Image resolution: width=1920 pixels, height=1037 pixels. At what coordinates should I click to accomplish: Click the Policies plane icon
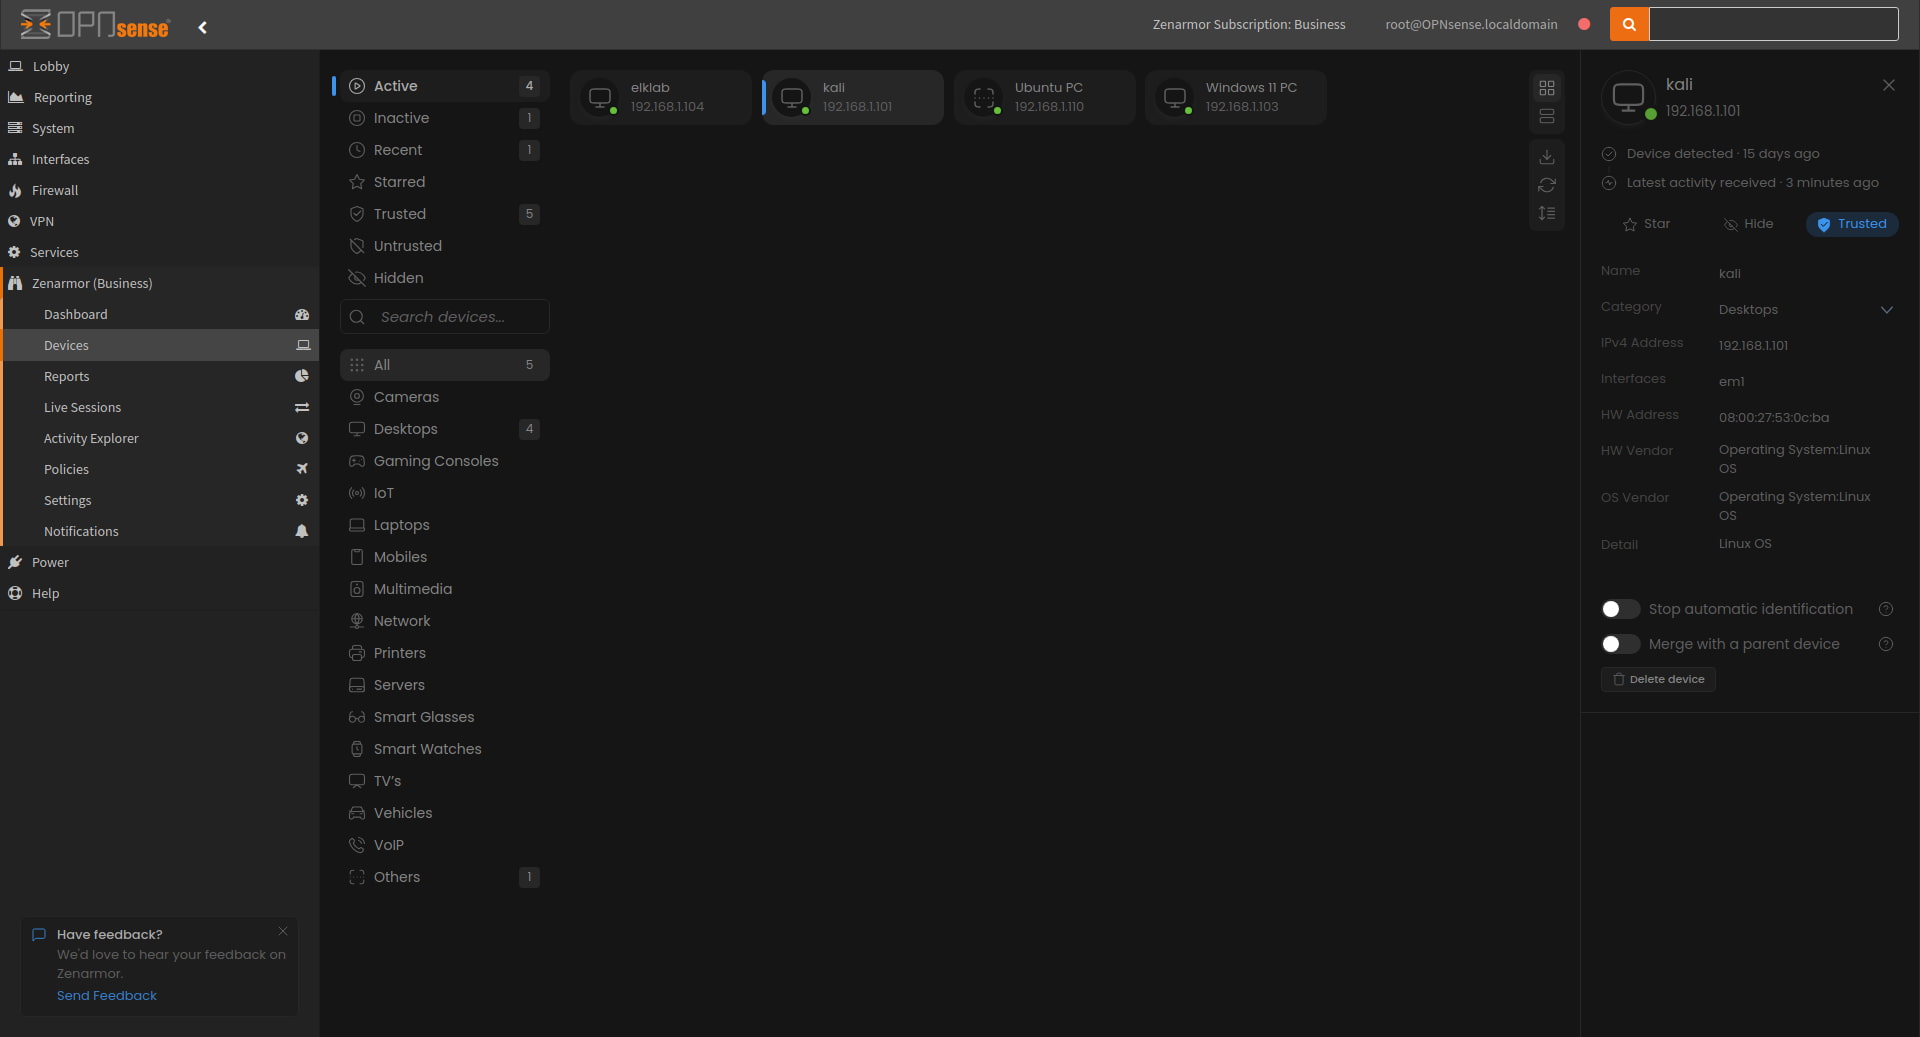coord(302,469)
